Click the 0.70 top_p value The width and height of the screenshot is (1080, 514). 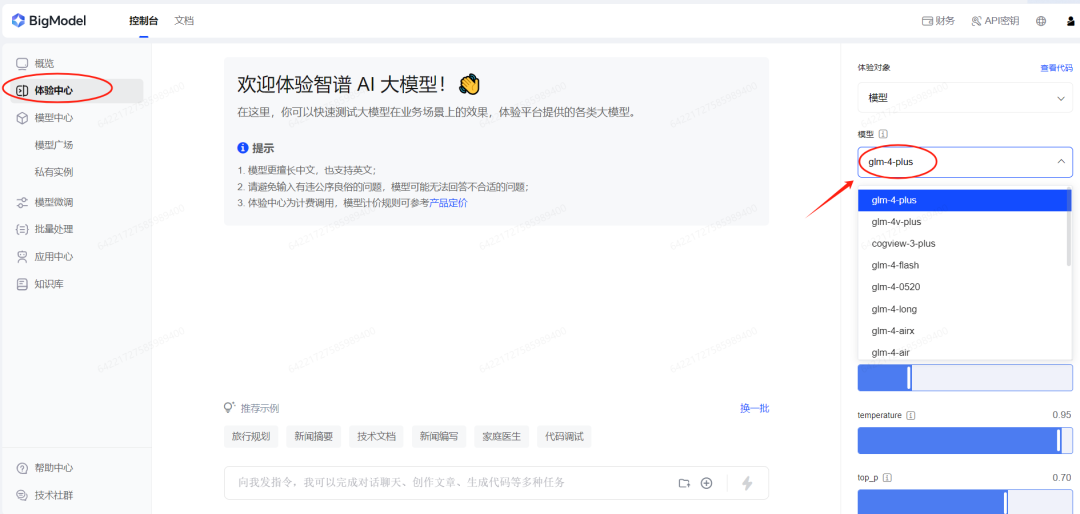[x=1061, y=477]
